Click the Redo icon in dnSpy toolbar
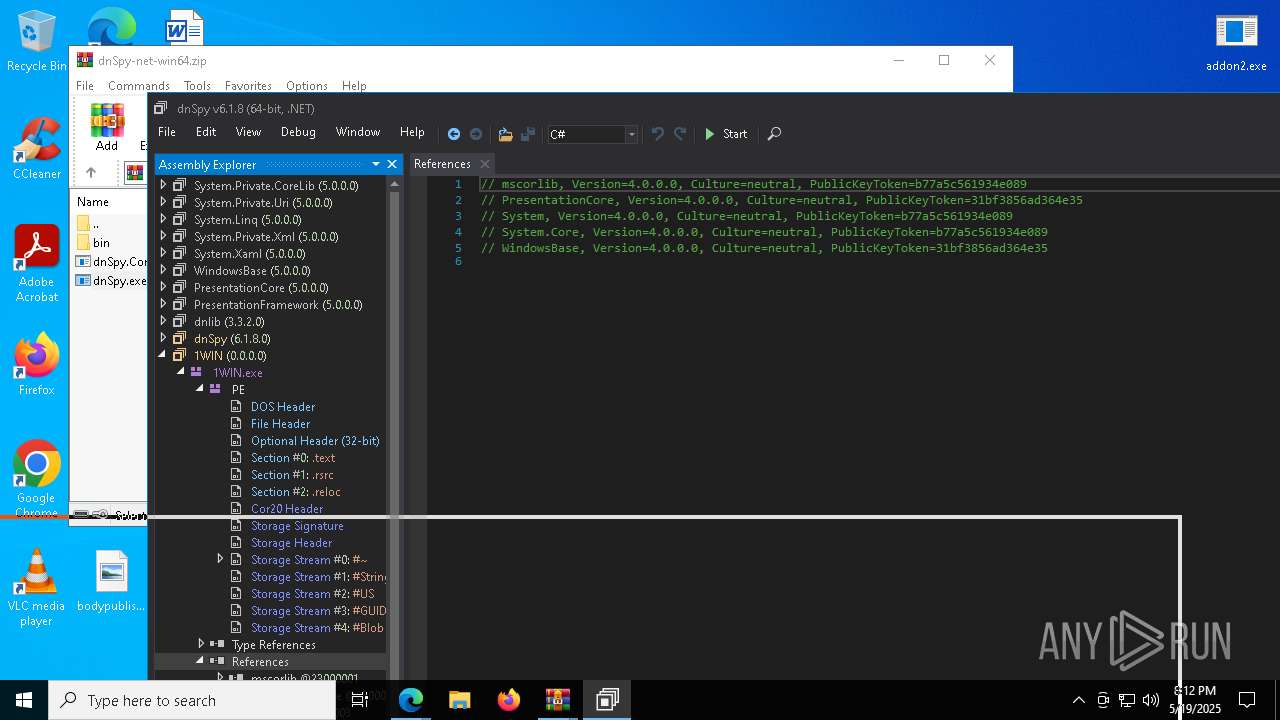This screenshot has width=1280, height=720. coord(680,134)
